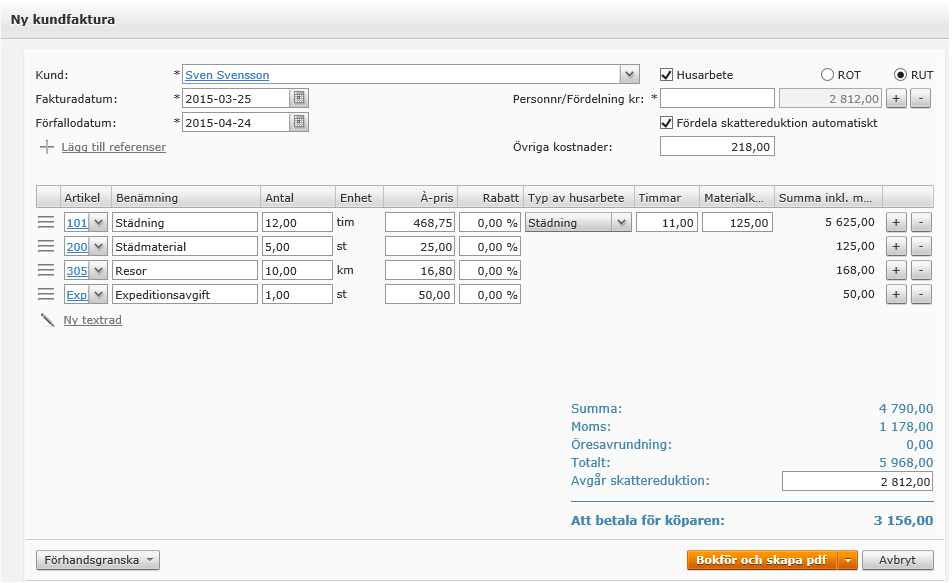
Task: Toggle Fördela skattereduktion automatiskt checkbox
Action: click(667, 123)
